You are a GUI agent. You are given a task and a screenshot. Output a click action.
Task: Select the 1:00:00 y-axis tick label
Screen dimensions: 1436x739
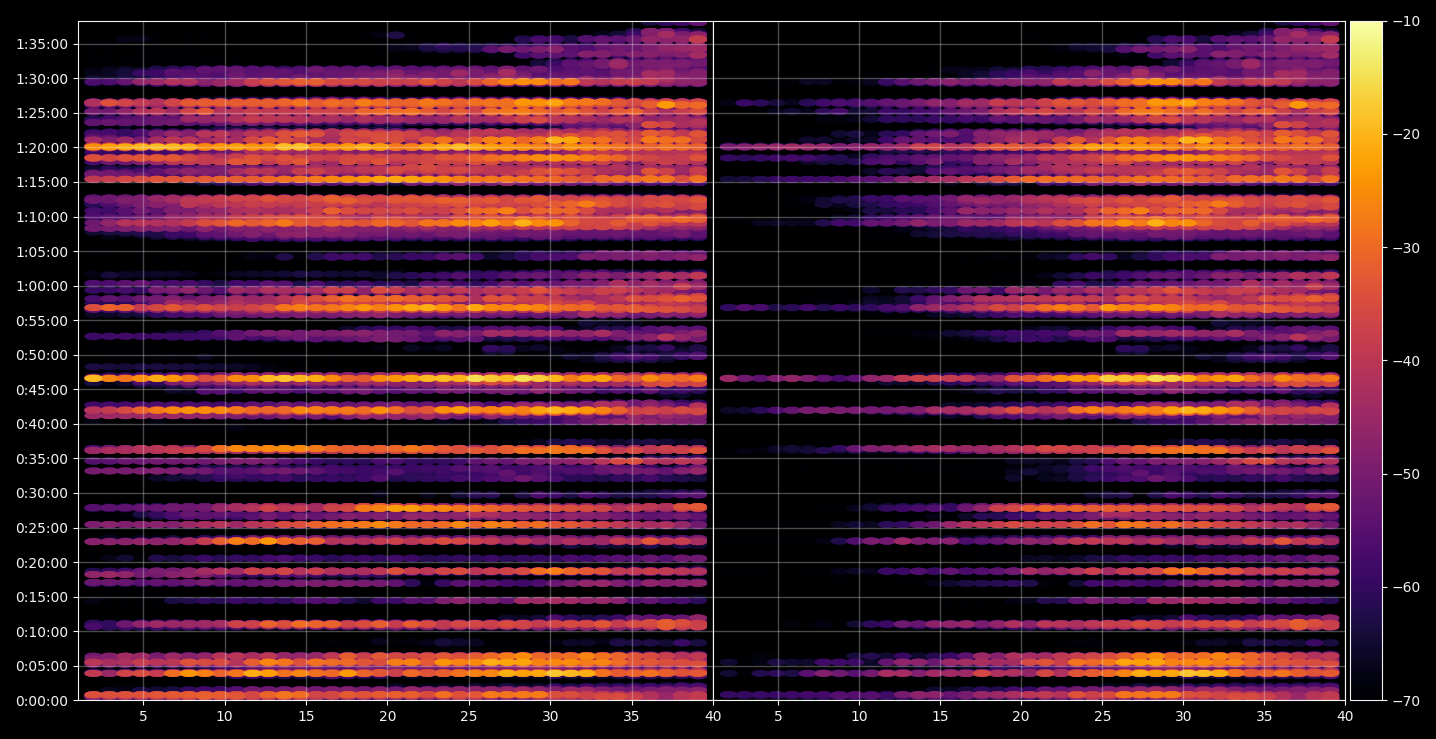click(x=42, y=286)
